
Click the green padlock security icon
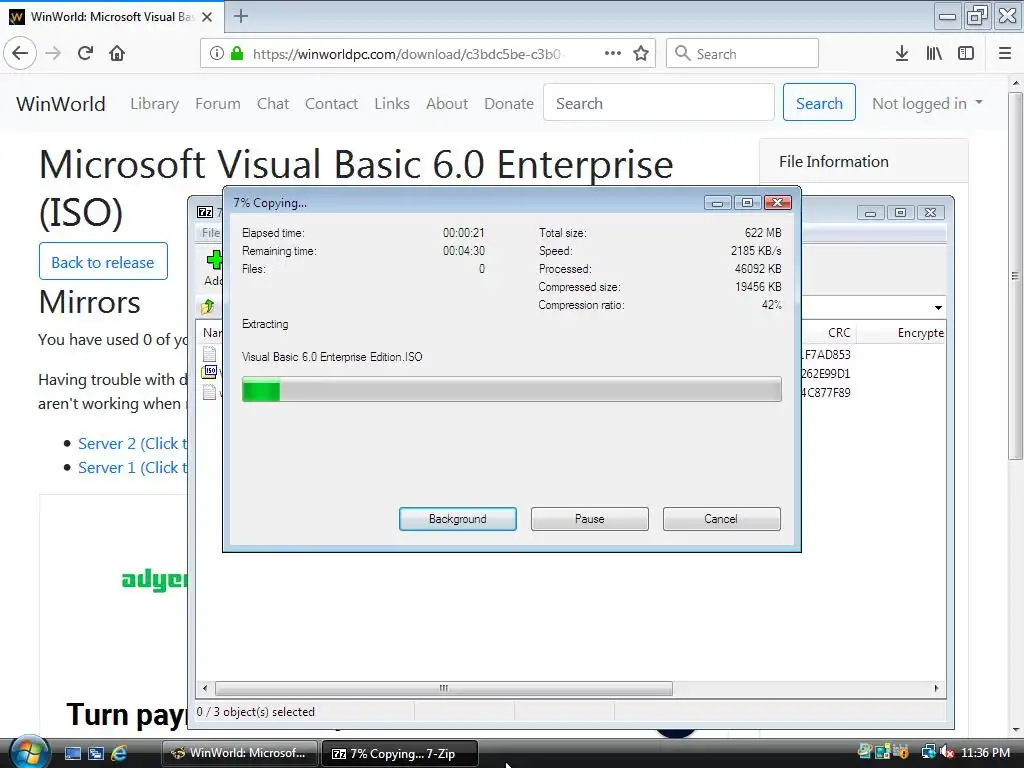pyautogui.click(x=236, y=54)
